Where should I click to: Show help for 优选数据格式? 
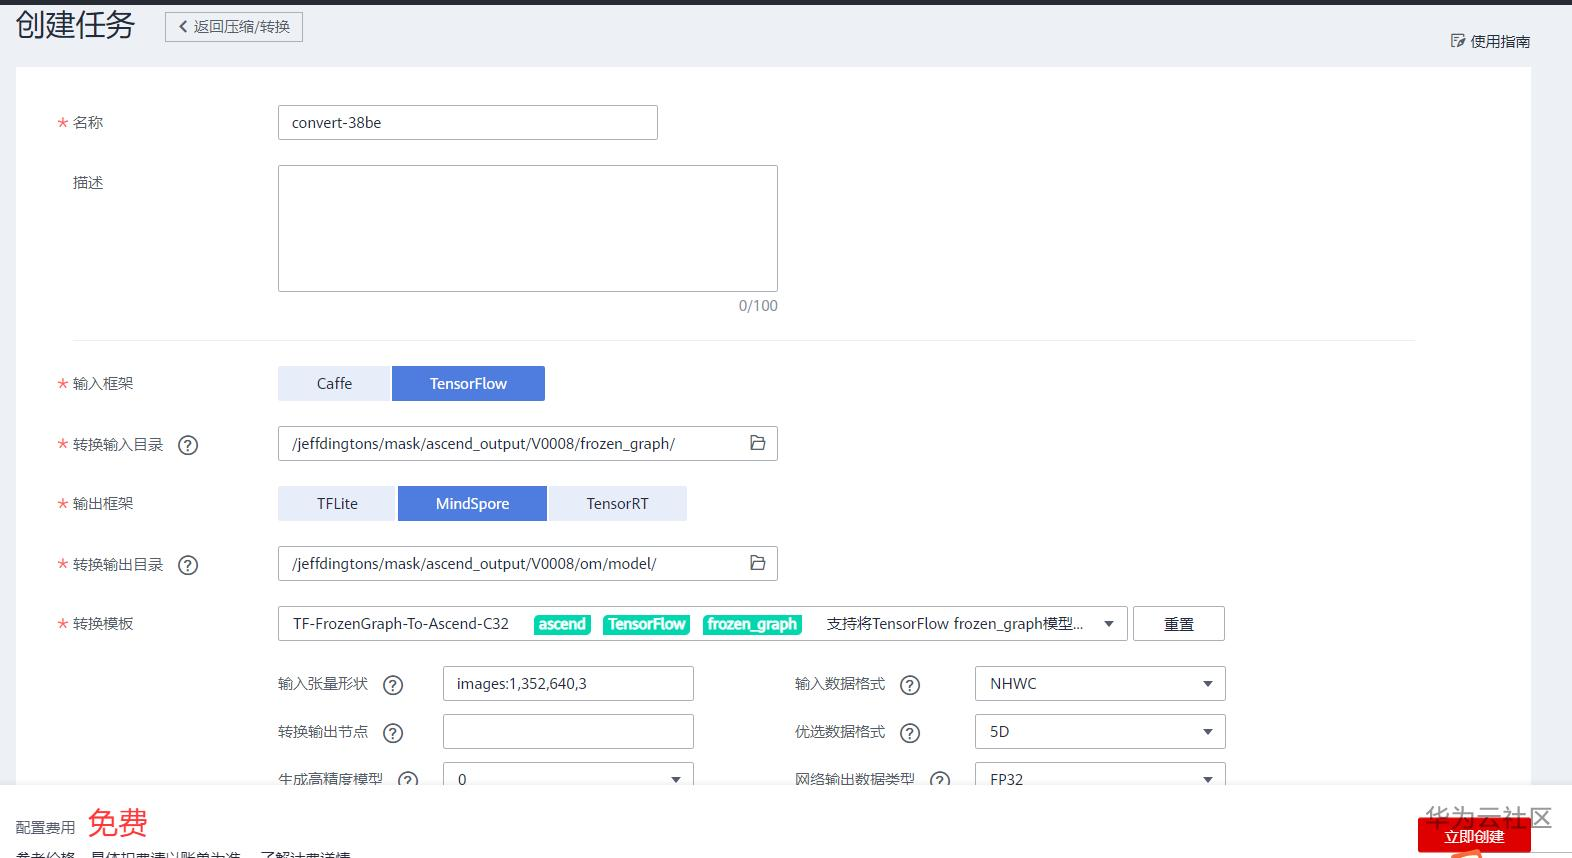click(x=910, y=733)
